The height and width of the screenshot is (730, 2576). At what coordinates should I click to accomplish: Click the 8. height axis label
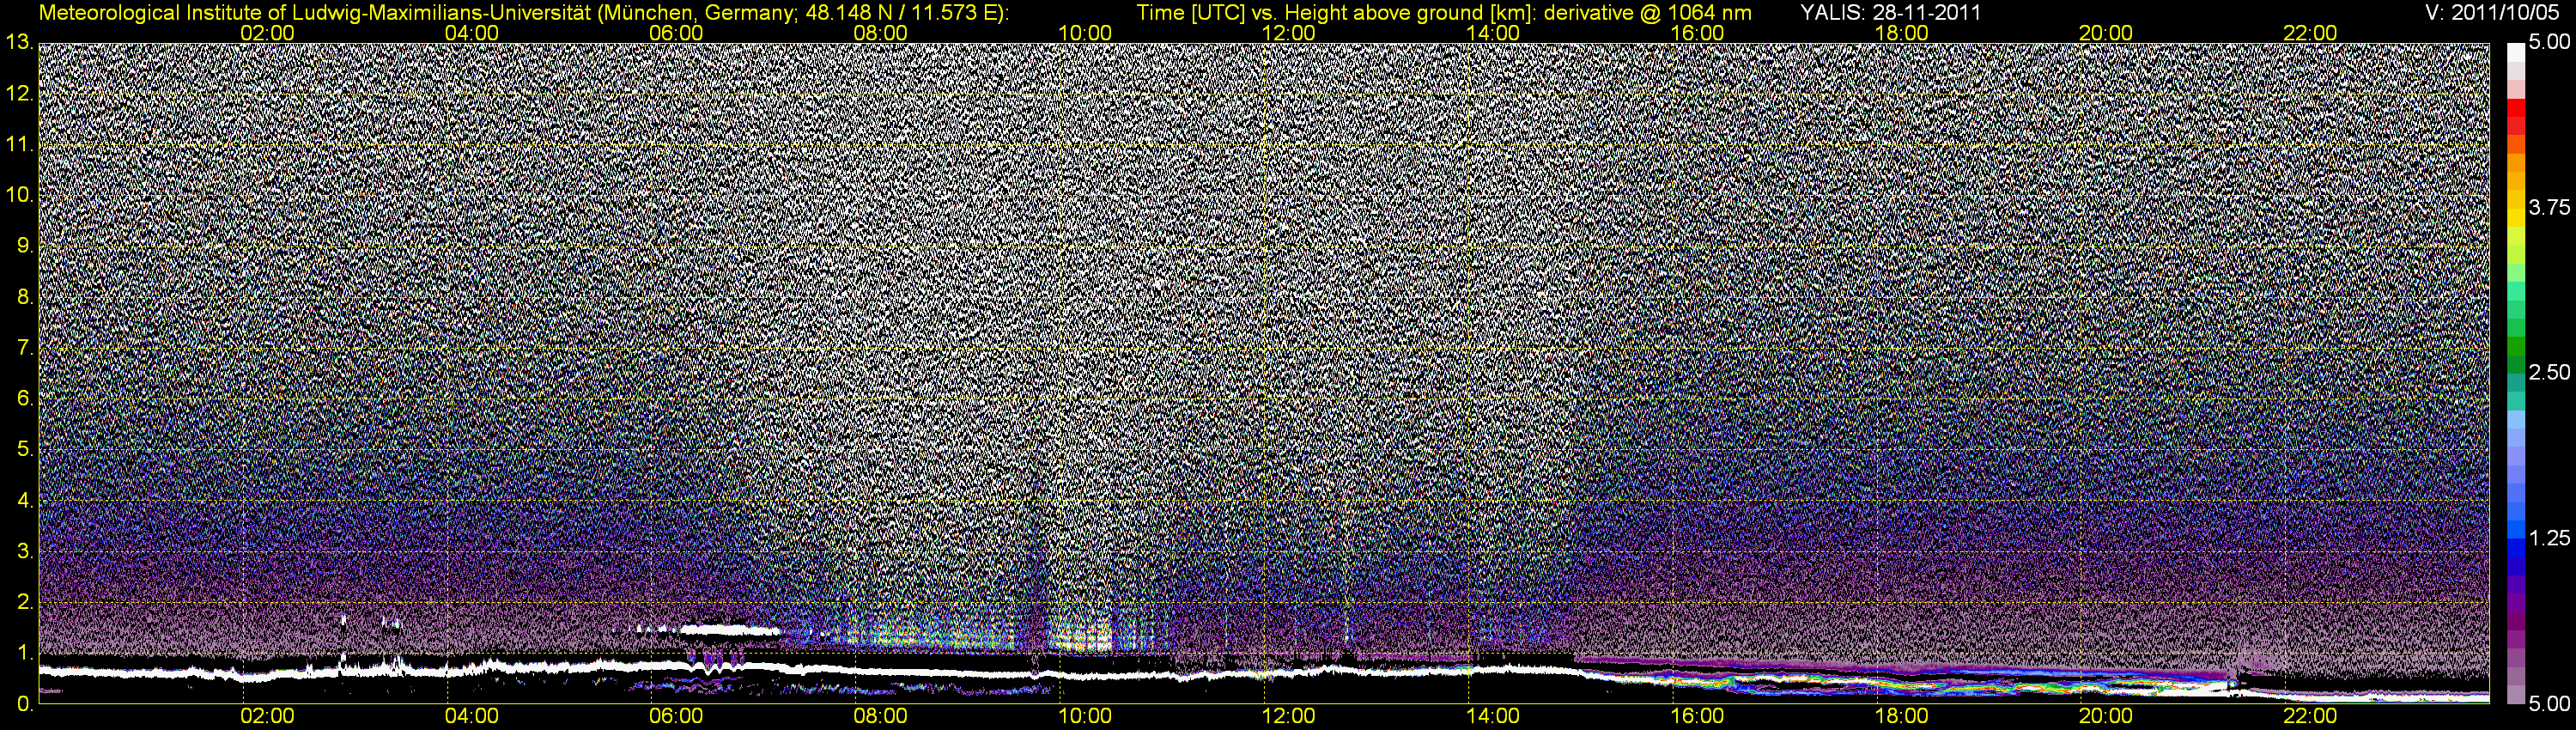point(24,297)
